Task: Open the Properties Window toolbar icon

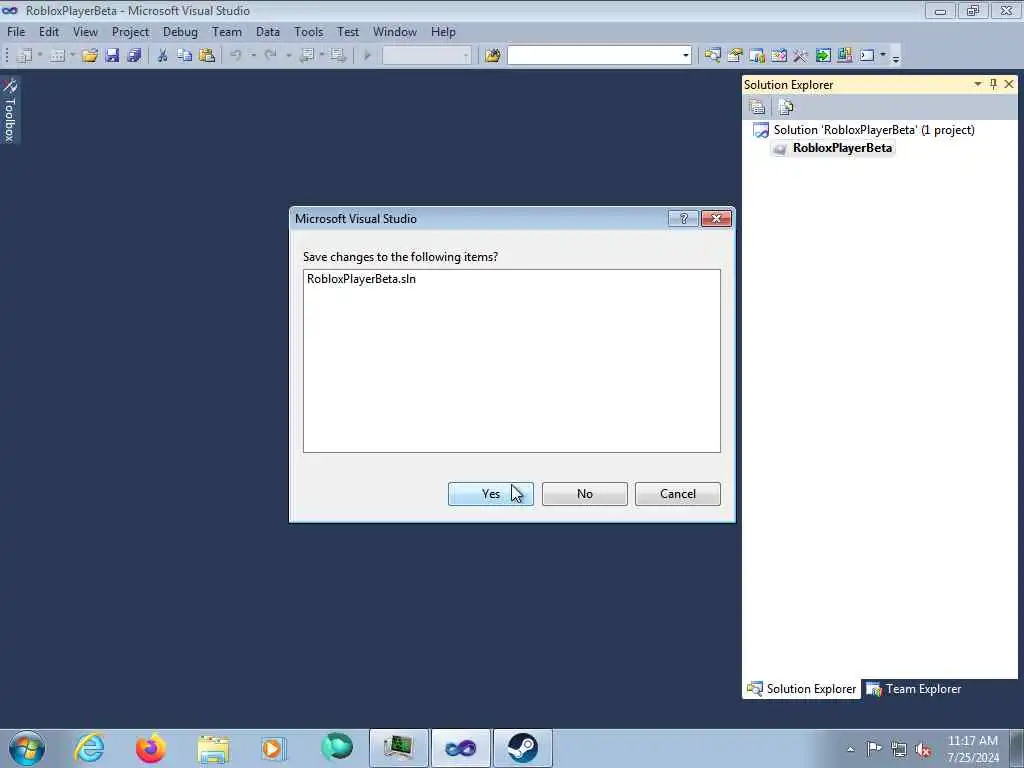Action: pyautogui.click(x=735, y=56)
